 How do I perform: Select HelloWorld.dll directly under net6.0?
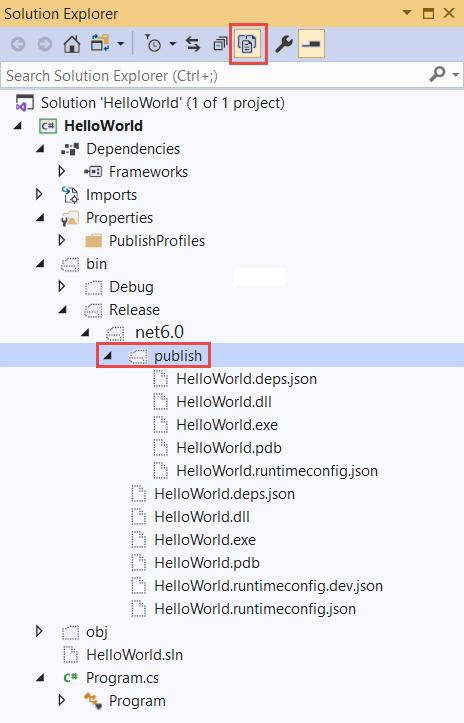(202, 517)
